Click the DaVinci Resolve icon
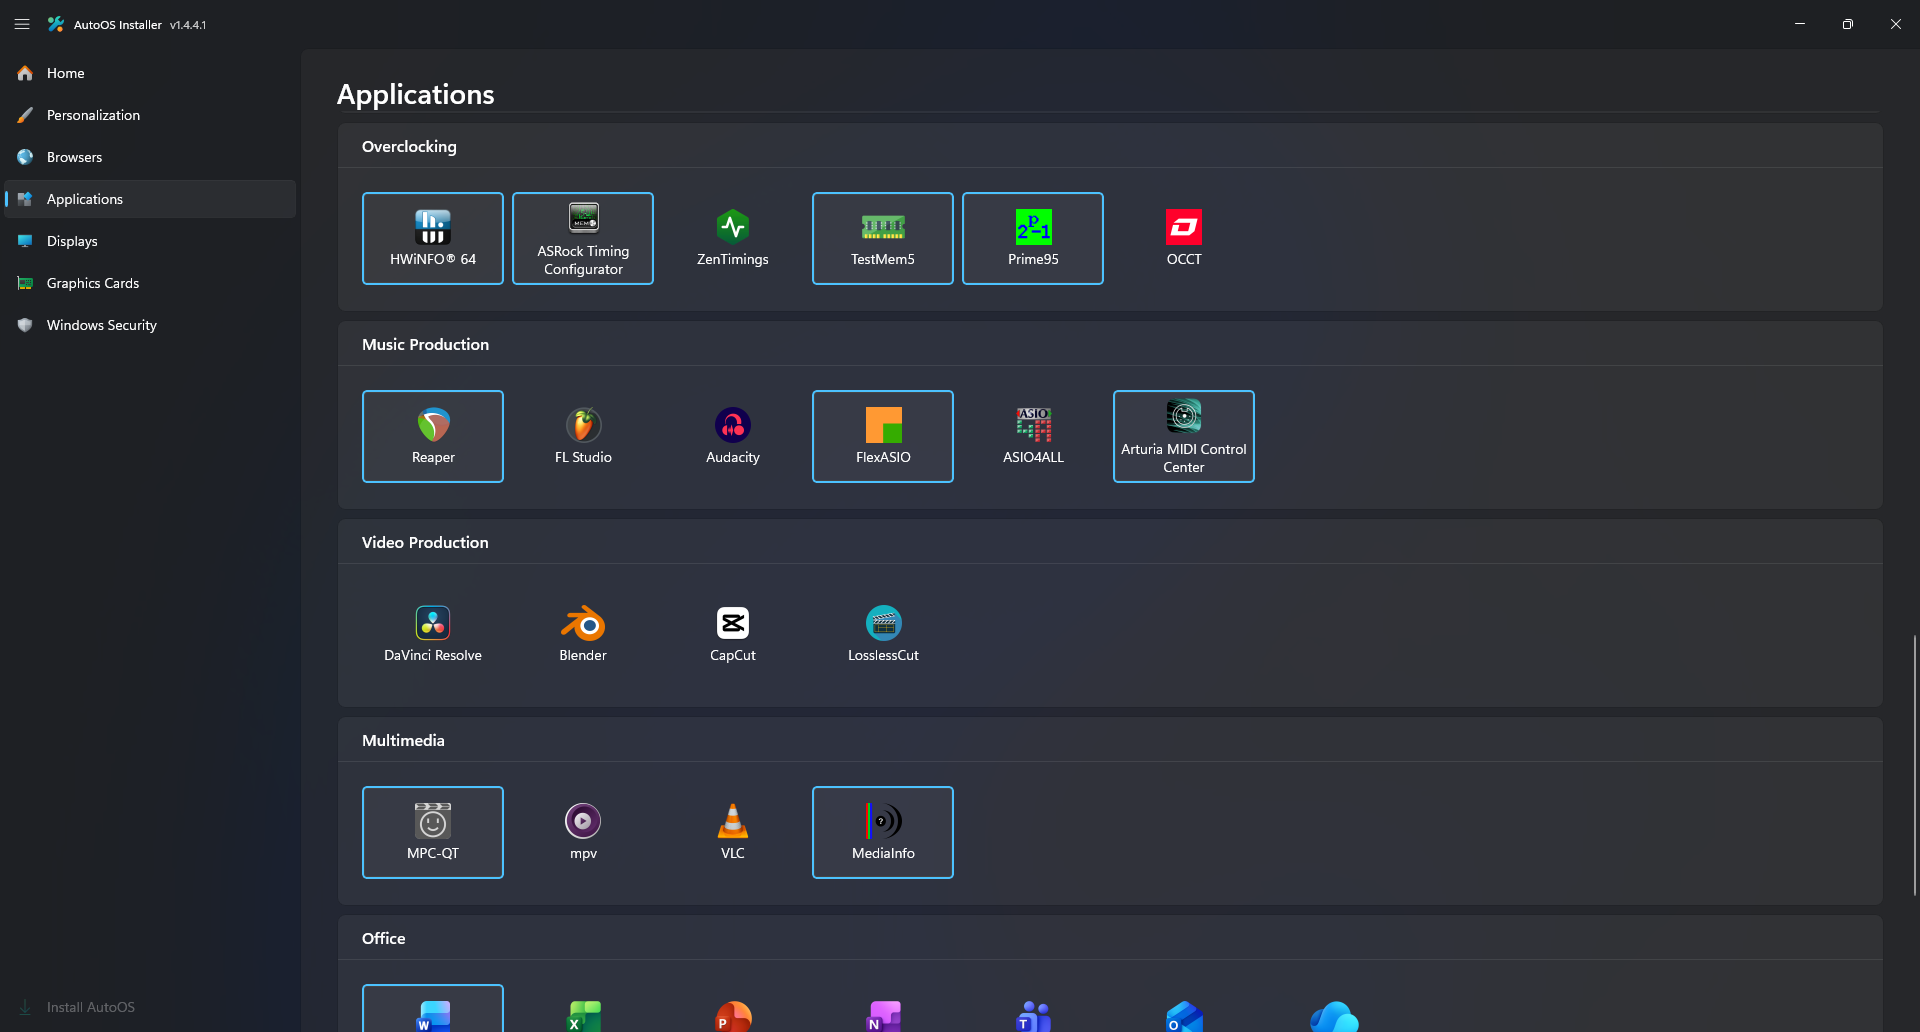This screenshot has height=1032, width=1920. click(x=433, y=623)
